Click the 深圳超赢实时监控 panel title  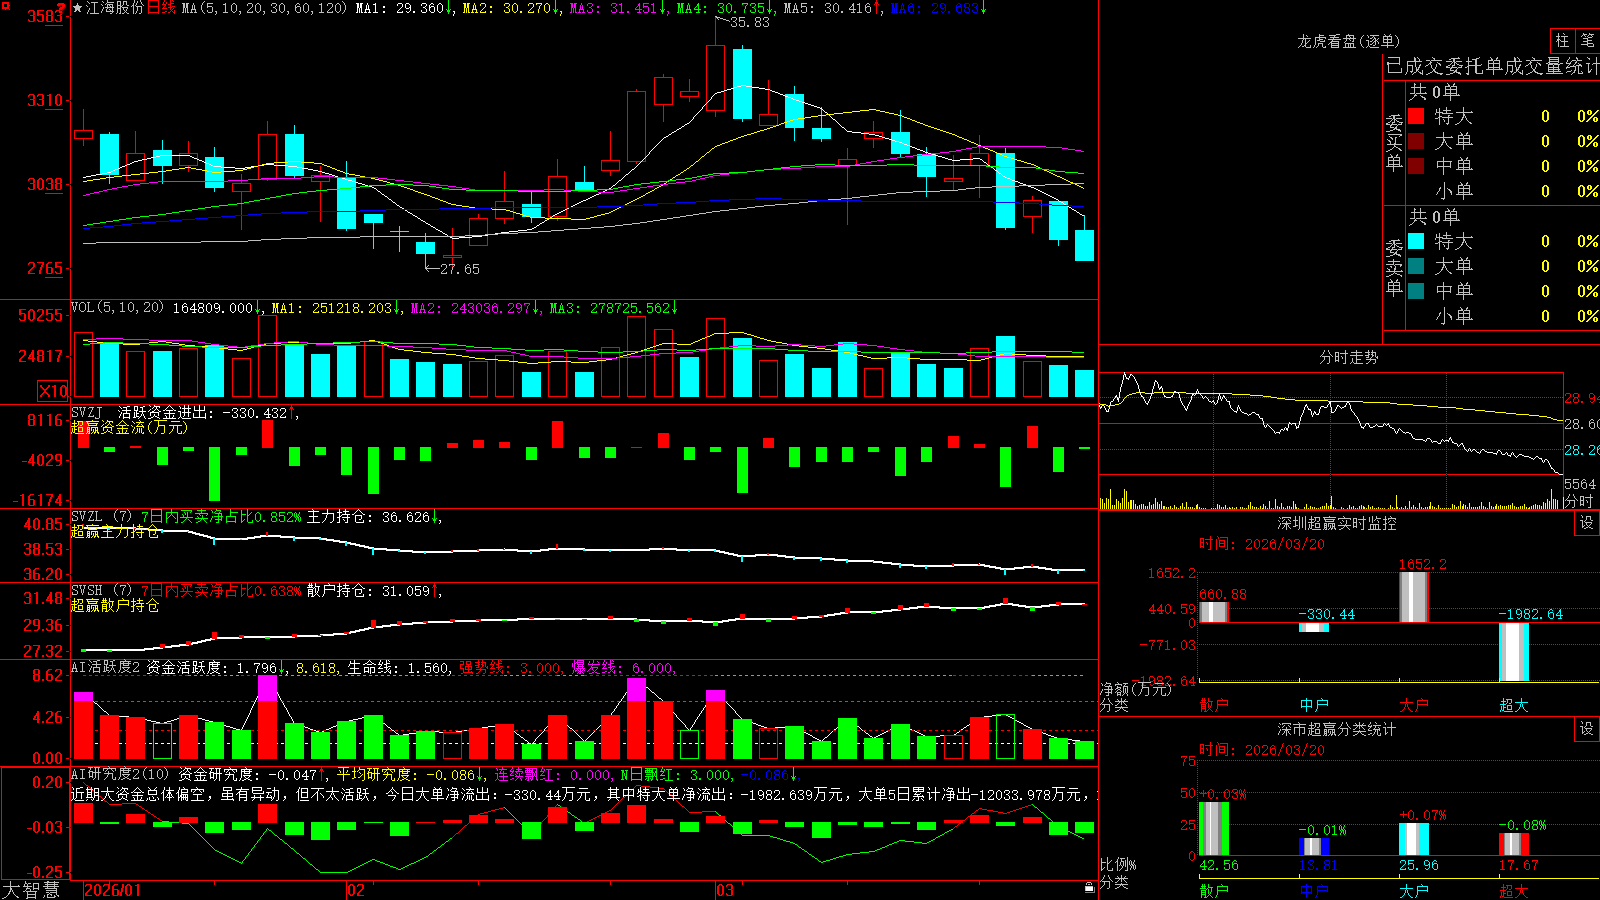(1336, 524)
